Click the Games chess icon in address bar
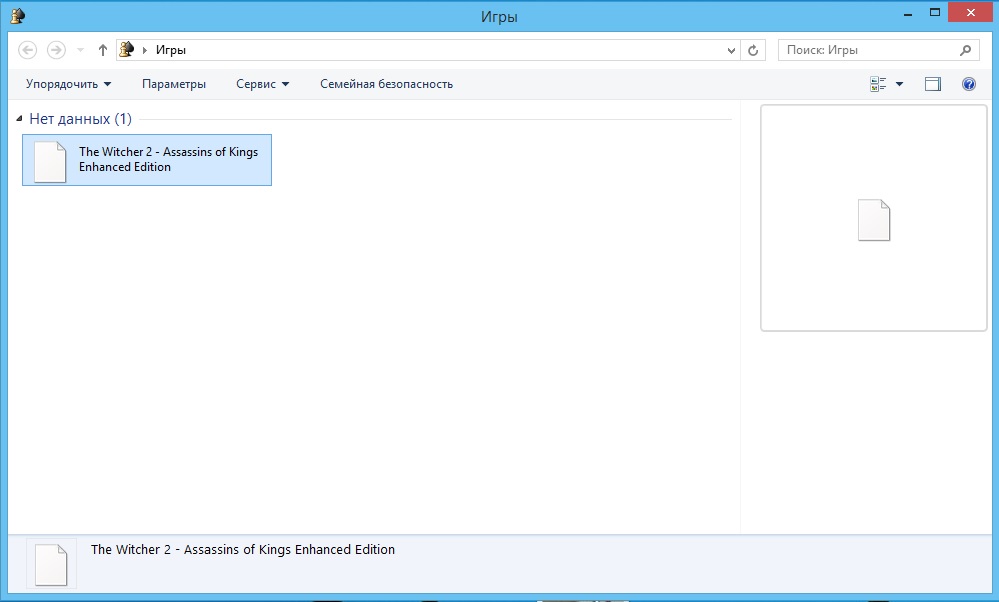999x602 pixels. coord(127,49)
